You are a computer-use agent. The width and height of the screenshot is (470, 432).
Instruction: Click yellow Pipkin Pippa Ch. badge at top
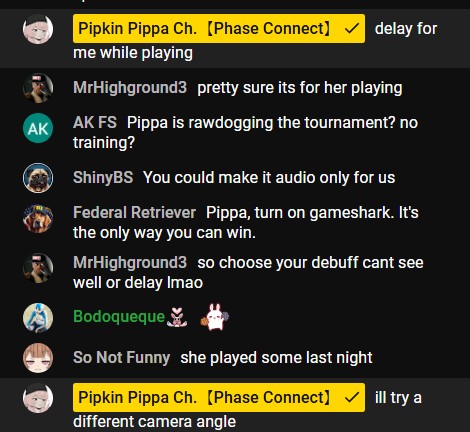pos(219,29)
